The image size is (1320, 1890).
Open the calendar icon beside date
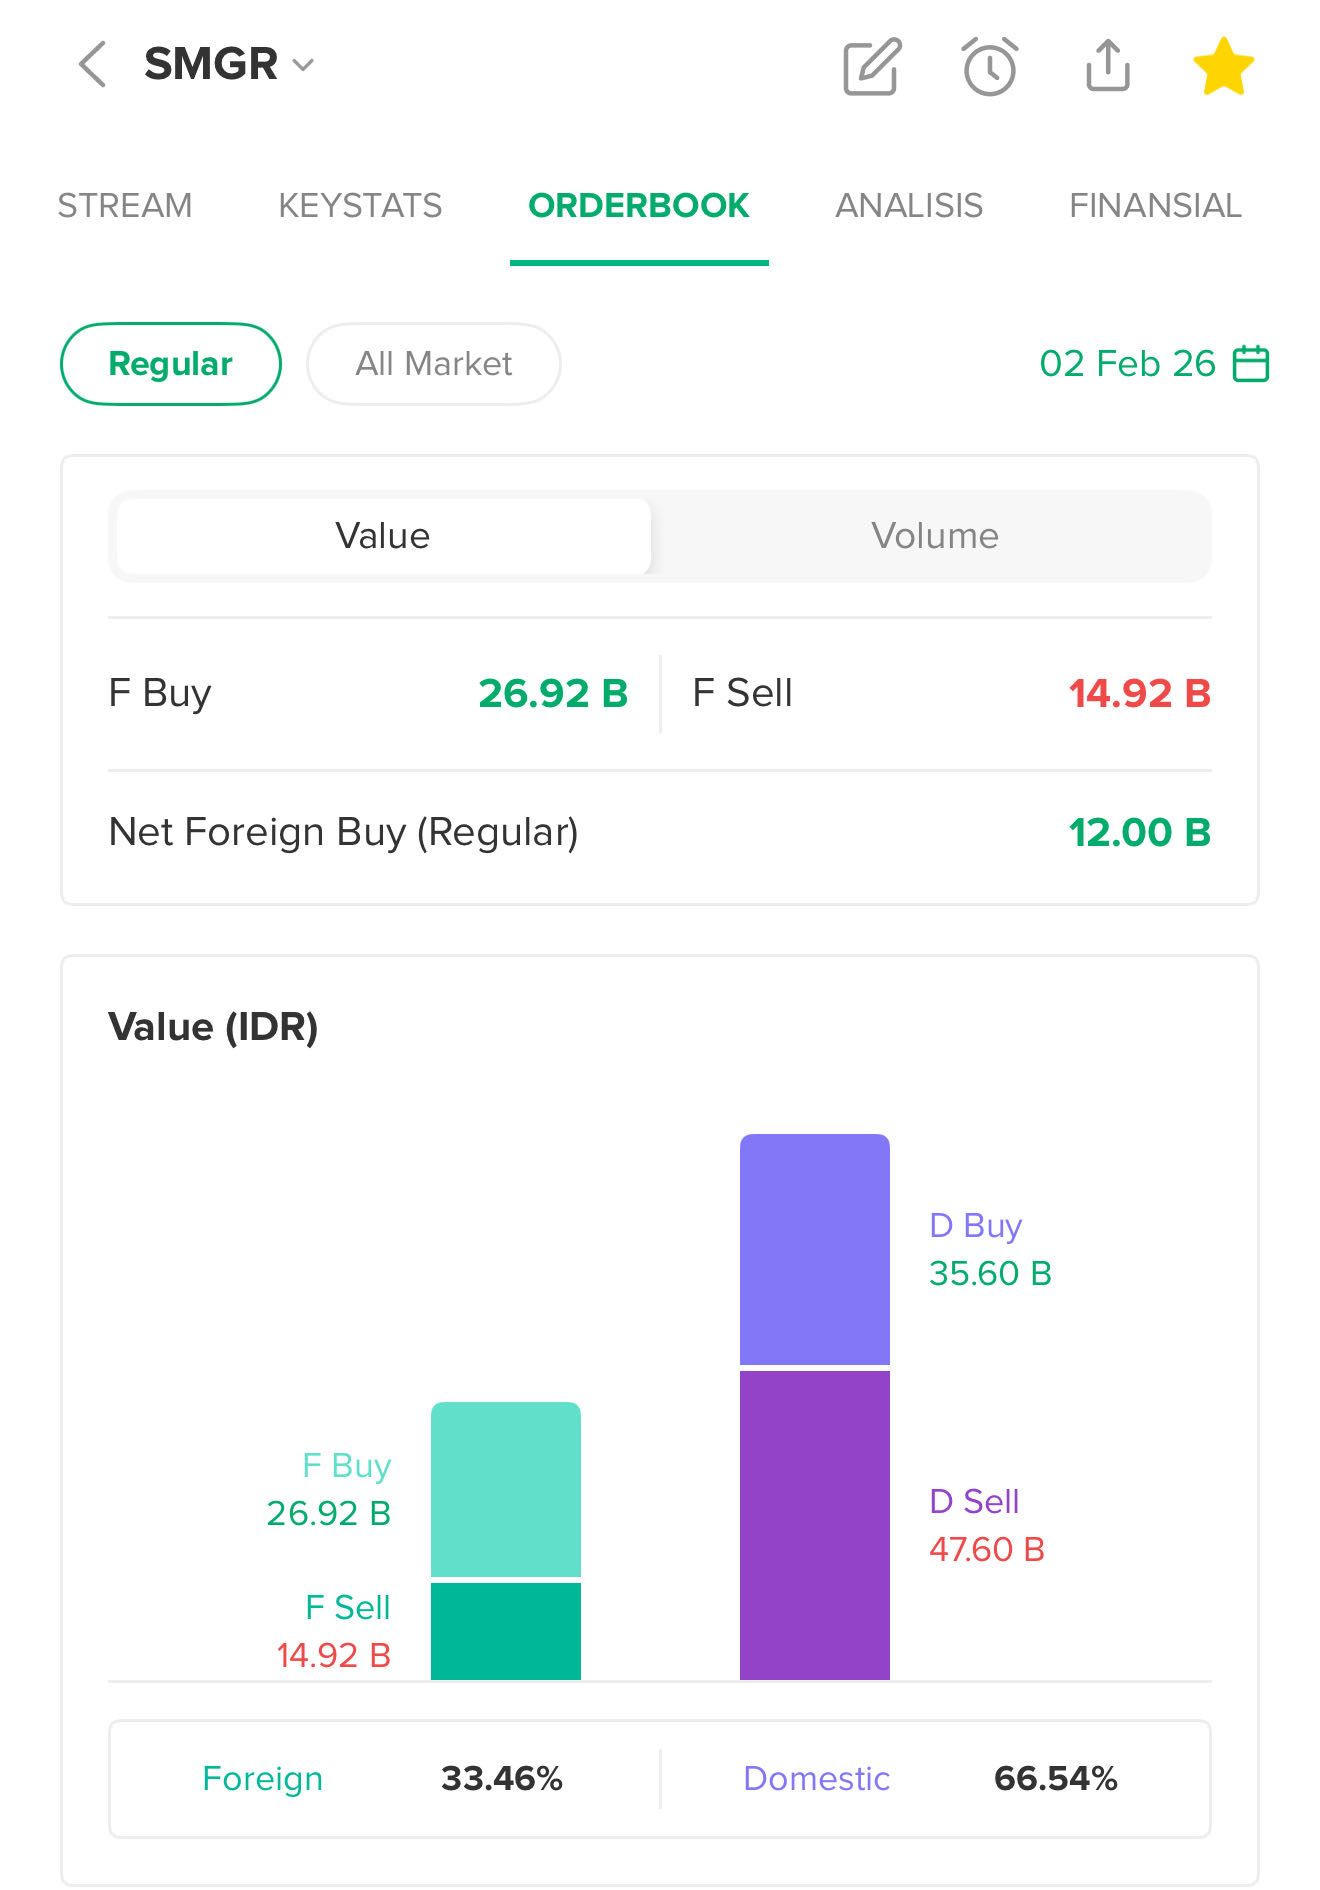point(1251,363)
